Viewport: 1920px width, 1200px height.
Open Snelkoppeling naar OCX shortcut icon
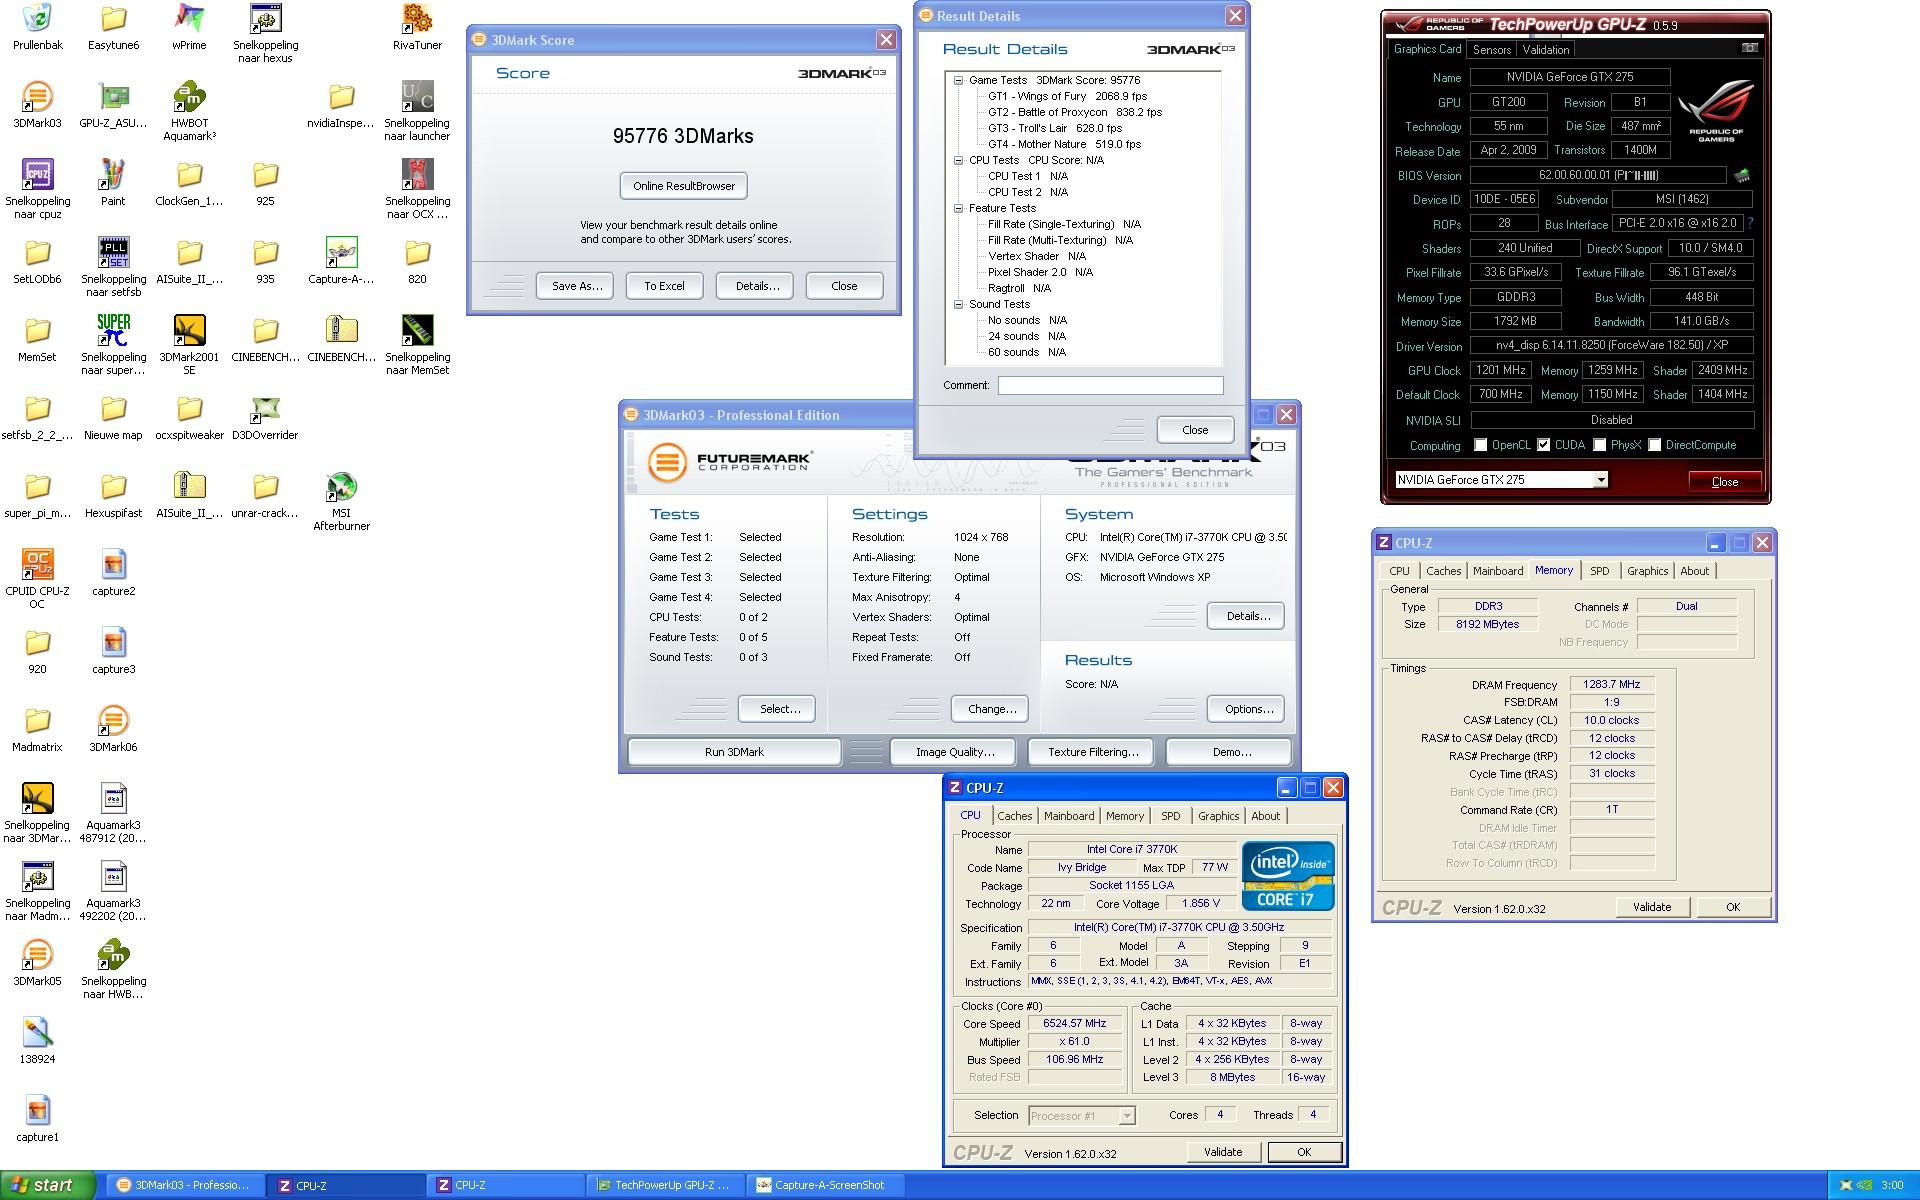pyautogui.click(x=417, y=189)
